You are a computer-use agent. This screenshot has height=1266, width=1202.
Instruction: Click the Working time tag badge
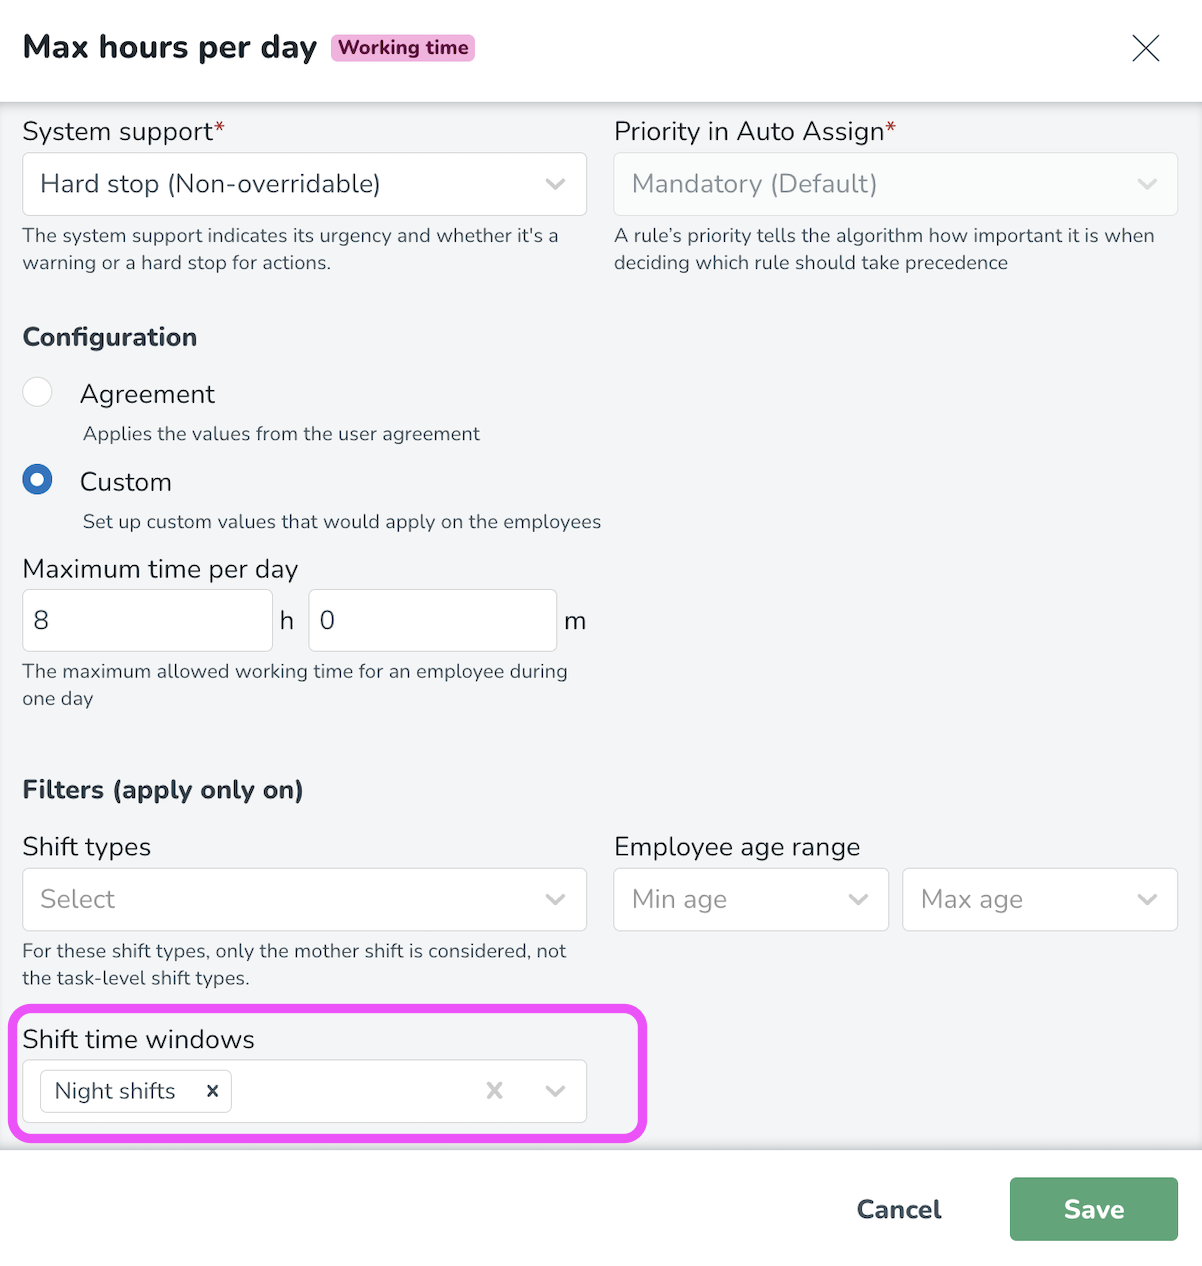click(403, 48)
